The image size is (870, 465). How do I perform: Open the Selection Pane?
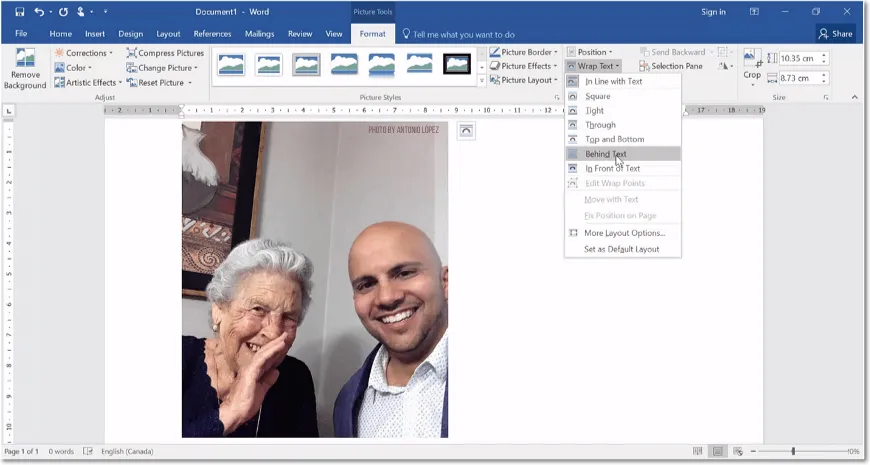[670, 66]
